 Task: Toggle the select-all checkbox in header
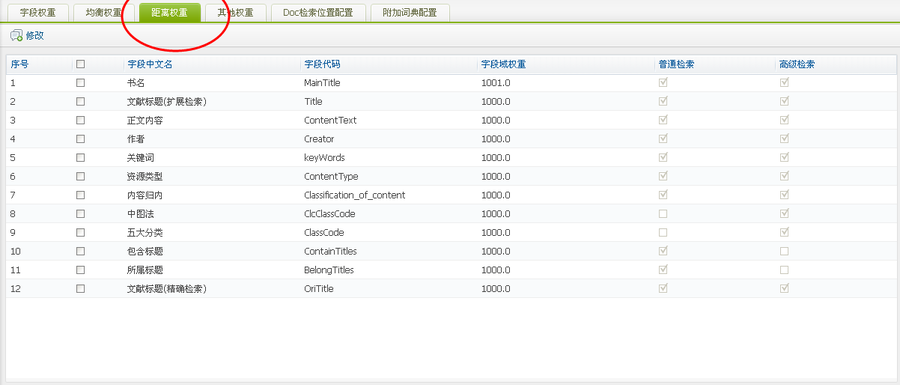(x=80, y=64)
